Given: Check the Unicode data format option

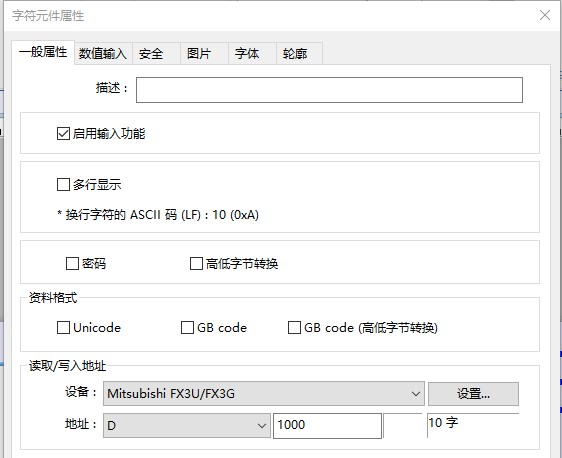Looking at the screenshot, I should coord(63,328).
